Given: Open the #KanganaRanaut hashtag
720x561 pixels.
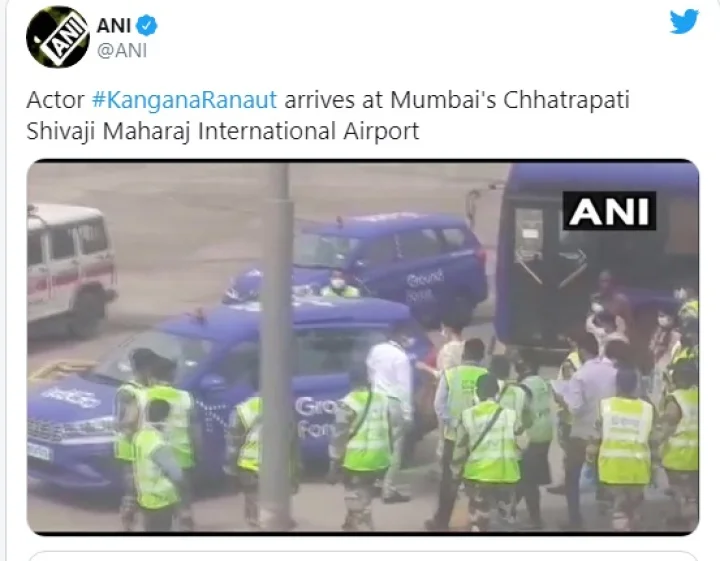Looking at the screenshot, I should click(x=185, y=100).
